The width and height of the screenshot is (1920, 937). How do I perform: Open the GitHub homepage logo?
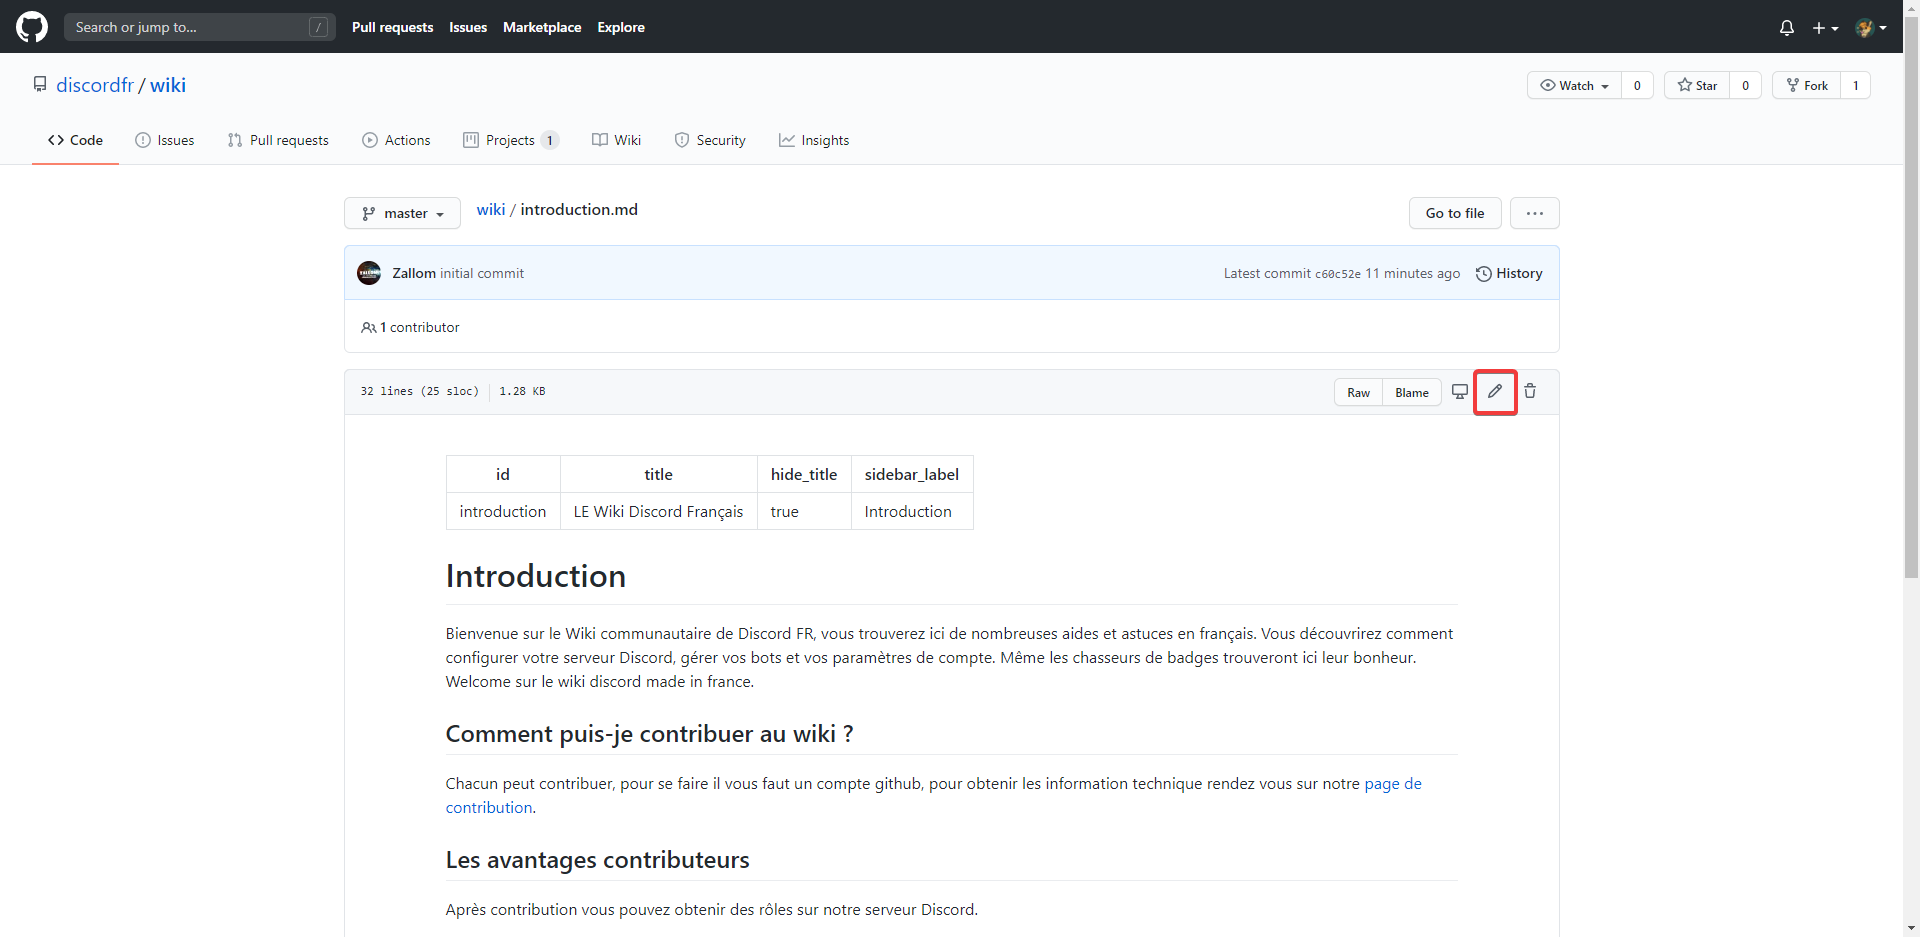click(x=32, y=27)
